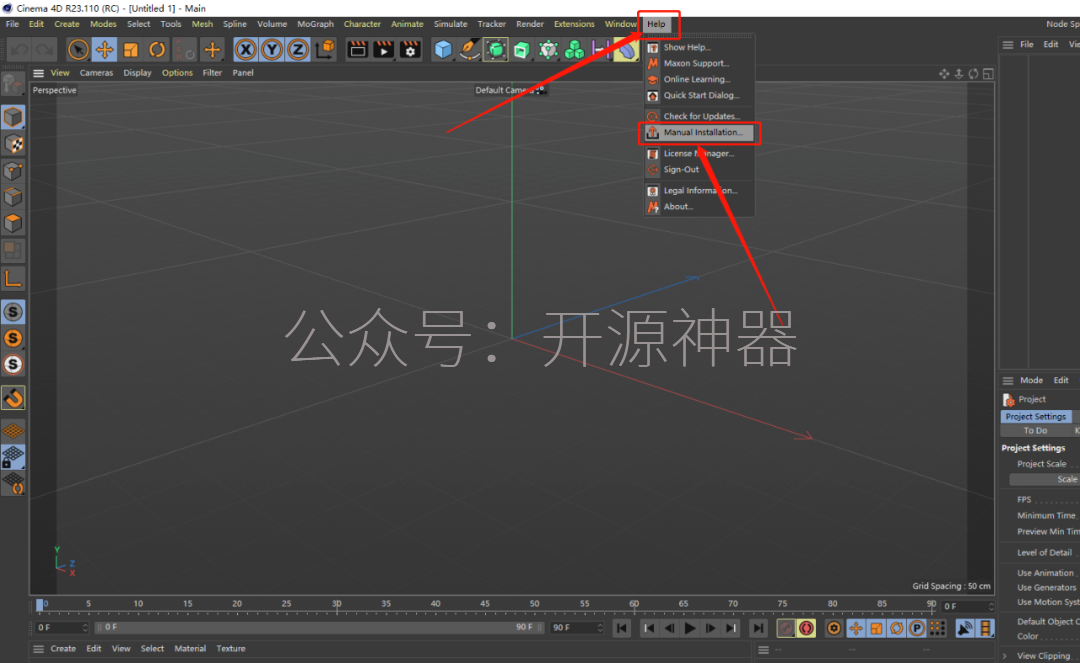This screenshot has height=663, width=1080.
Task: Toggle the Locked Workplane icon
Action: coord(13,457)
